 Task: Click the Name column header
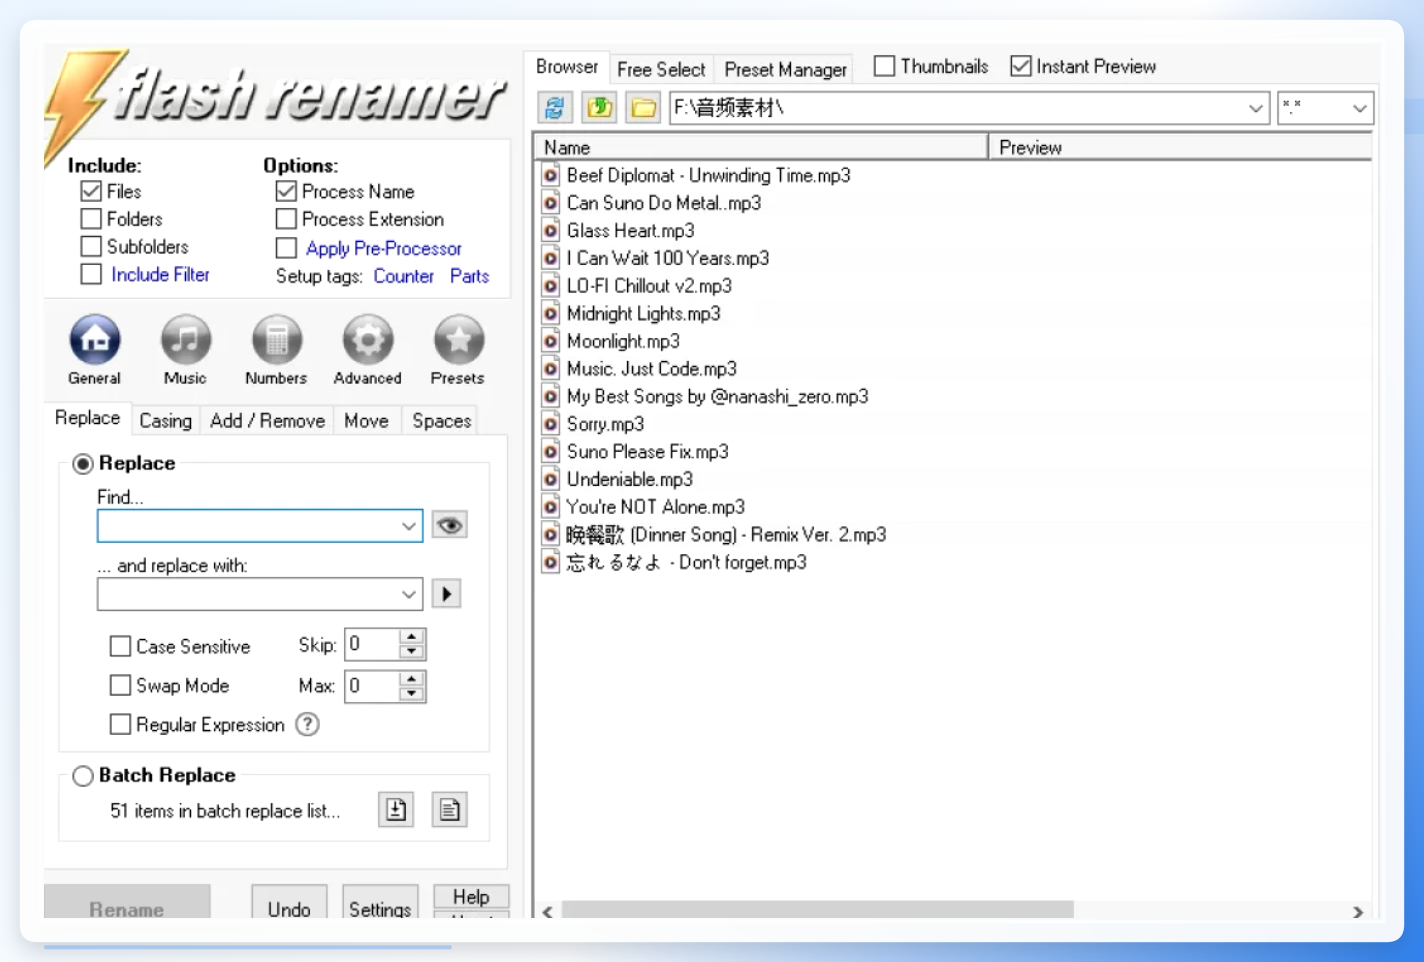pos(762,147)
